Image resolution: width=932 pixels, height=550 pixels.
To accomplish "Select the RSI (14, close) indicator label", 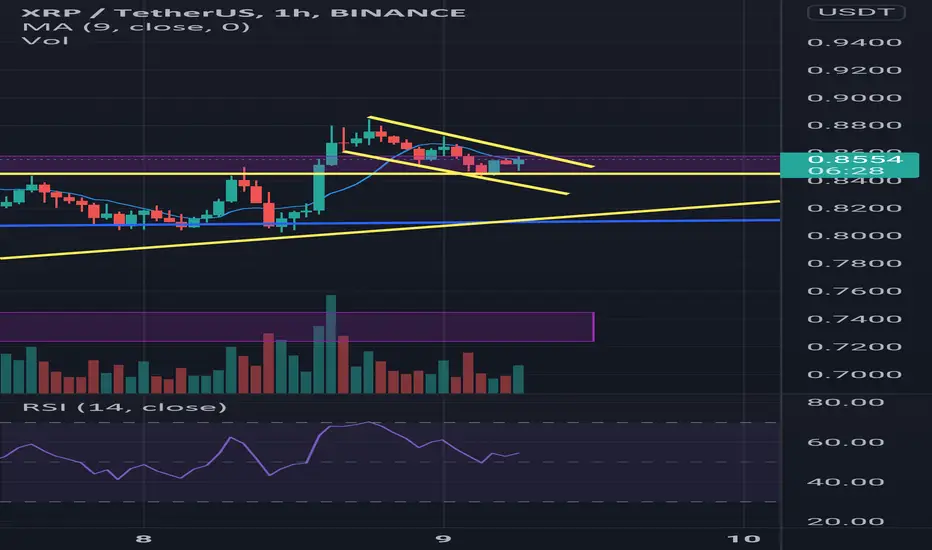I will [x=125, y=407].
